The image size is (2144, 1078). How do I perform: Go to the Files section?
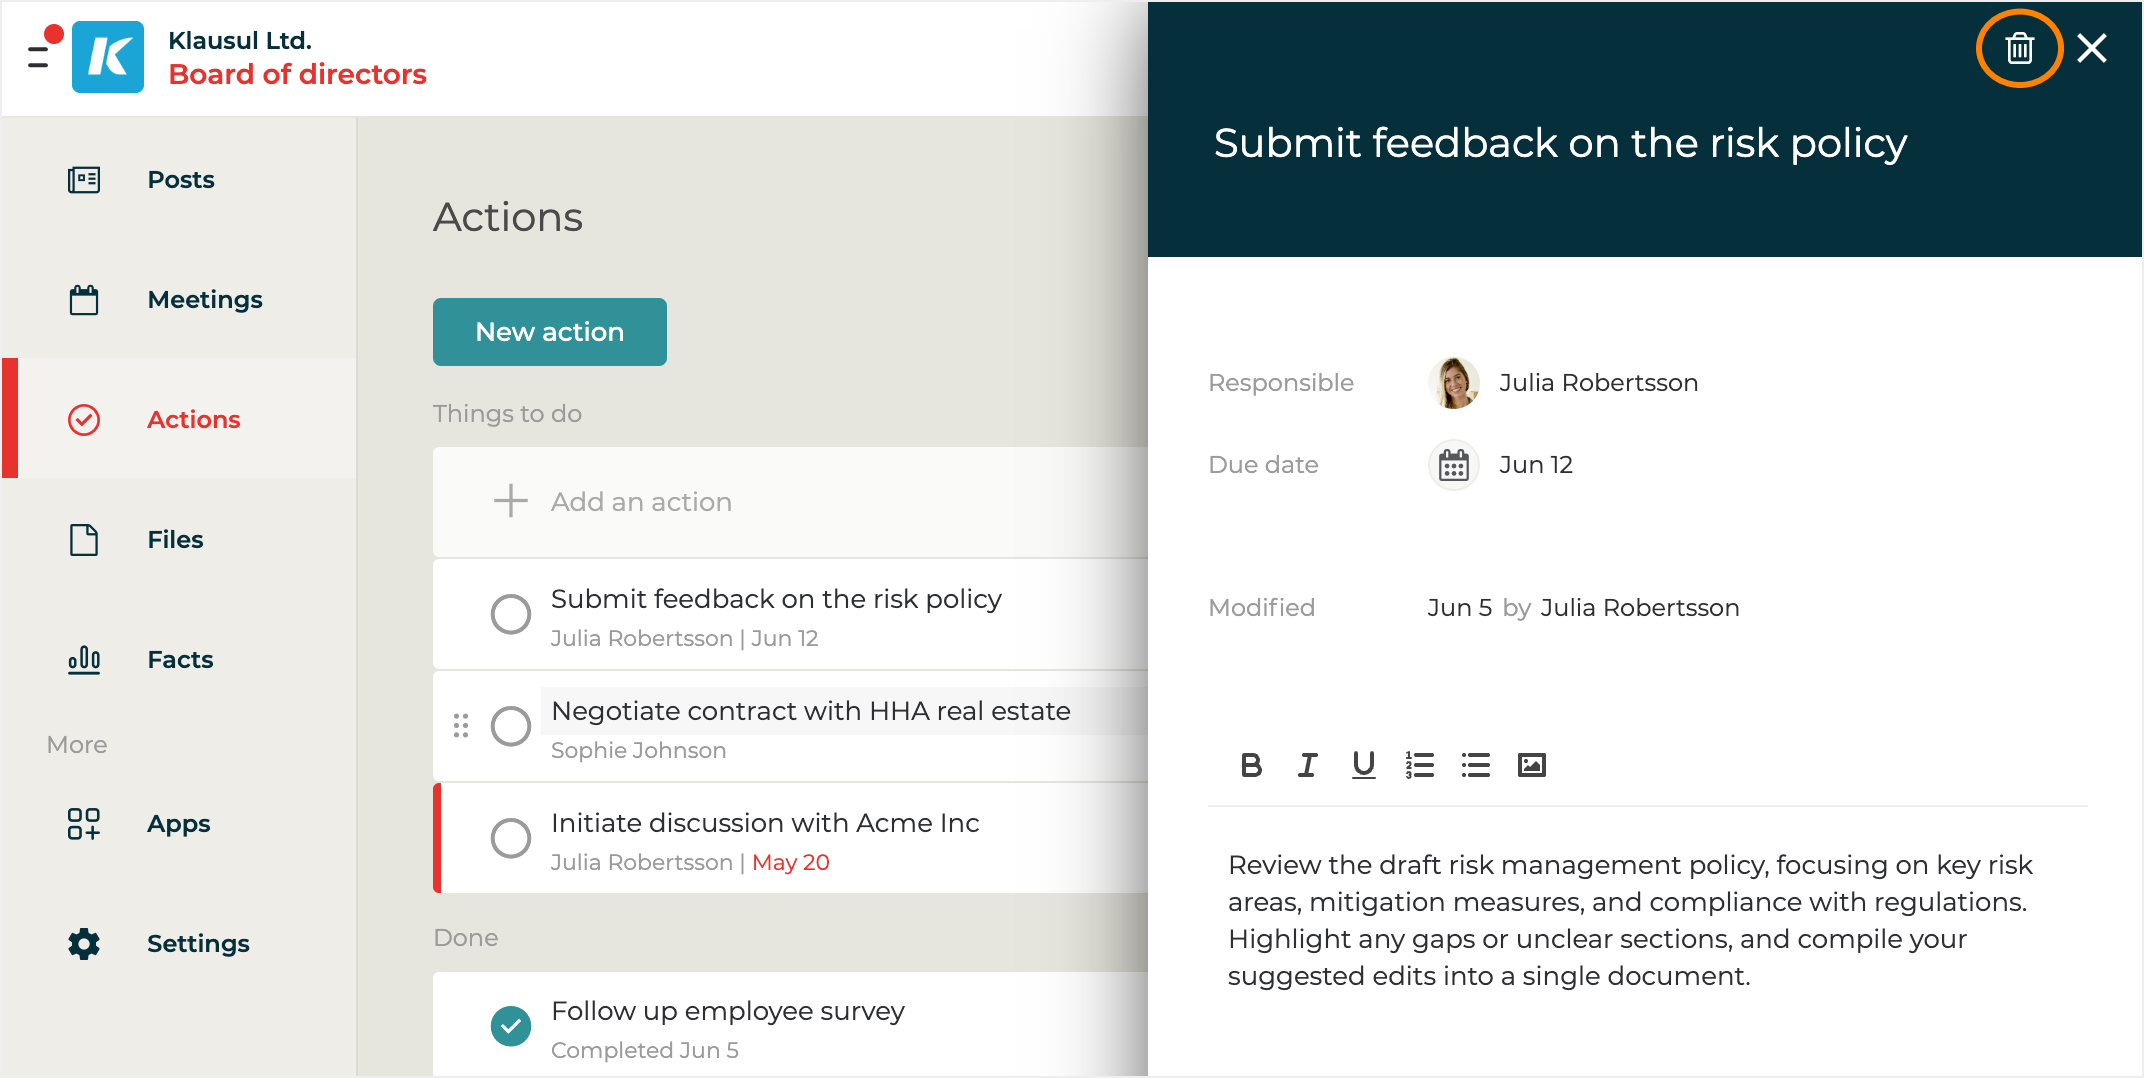(175, 540)
